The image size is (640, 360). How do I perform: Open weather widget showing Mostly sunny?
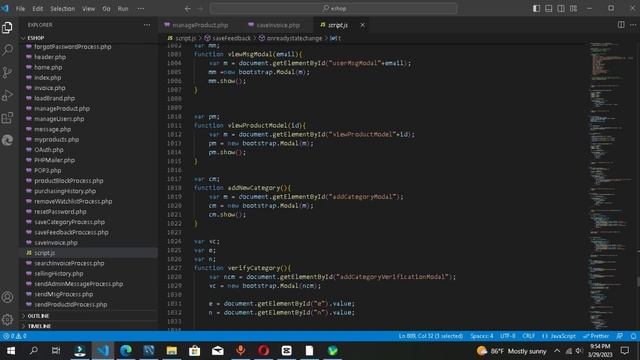pyautogui.click(x=511, y=351)
